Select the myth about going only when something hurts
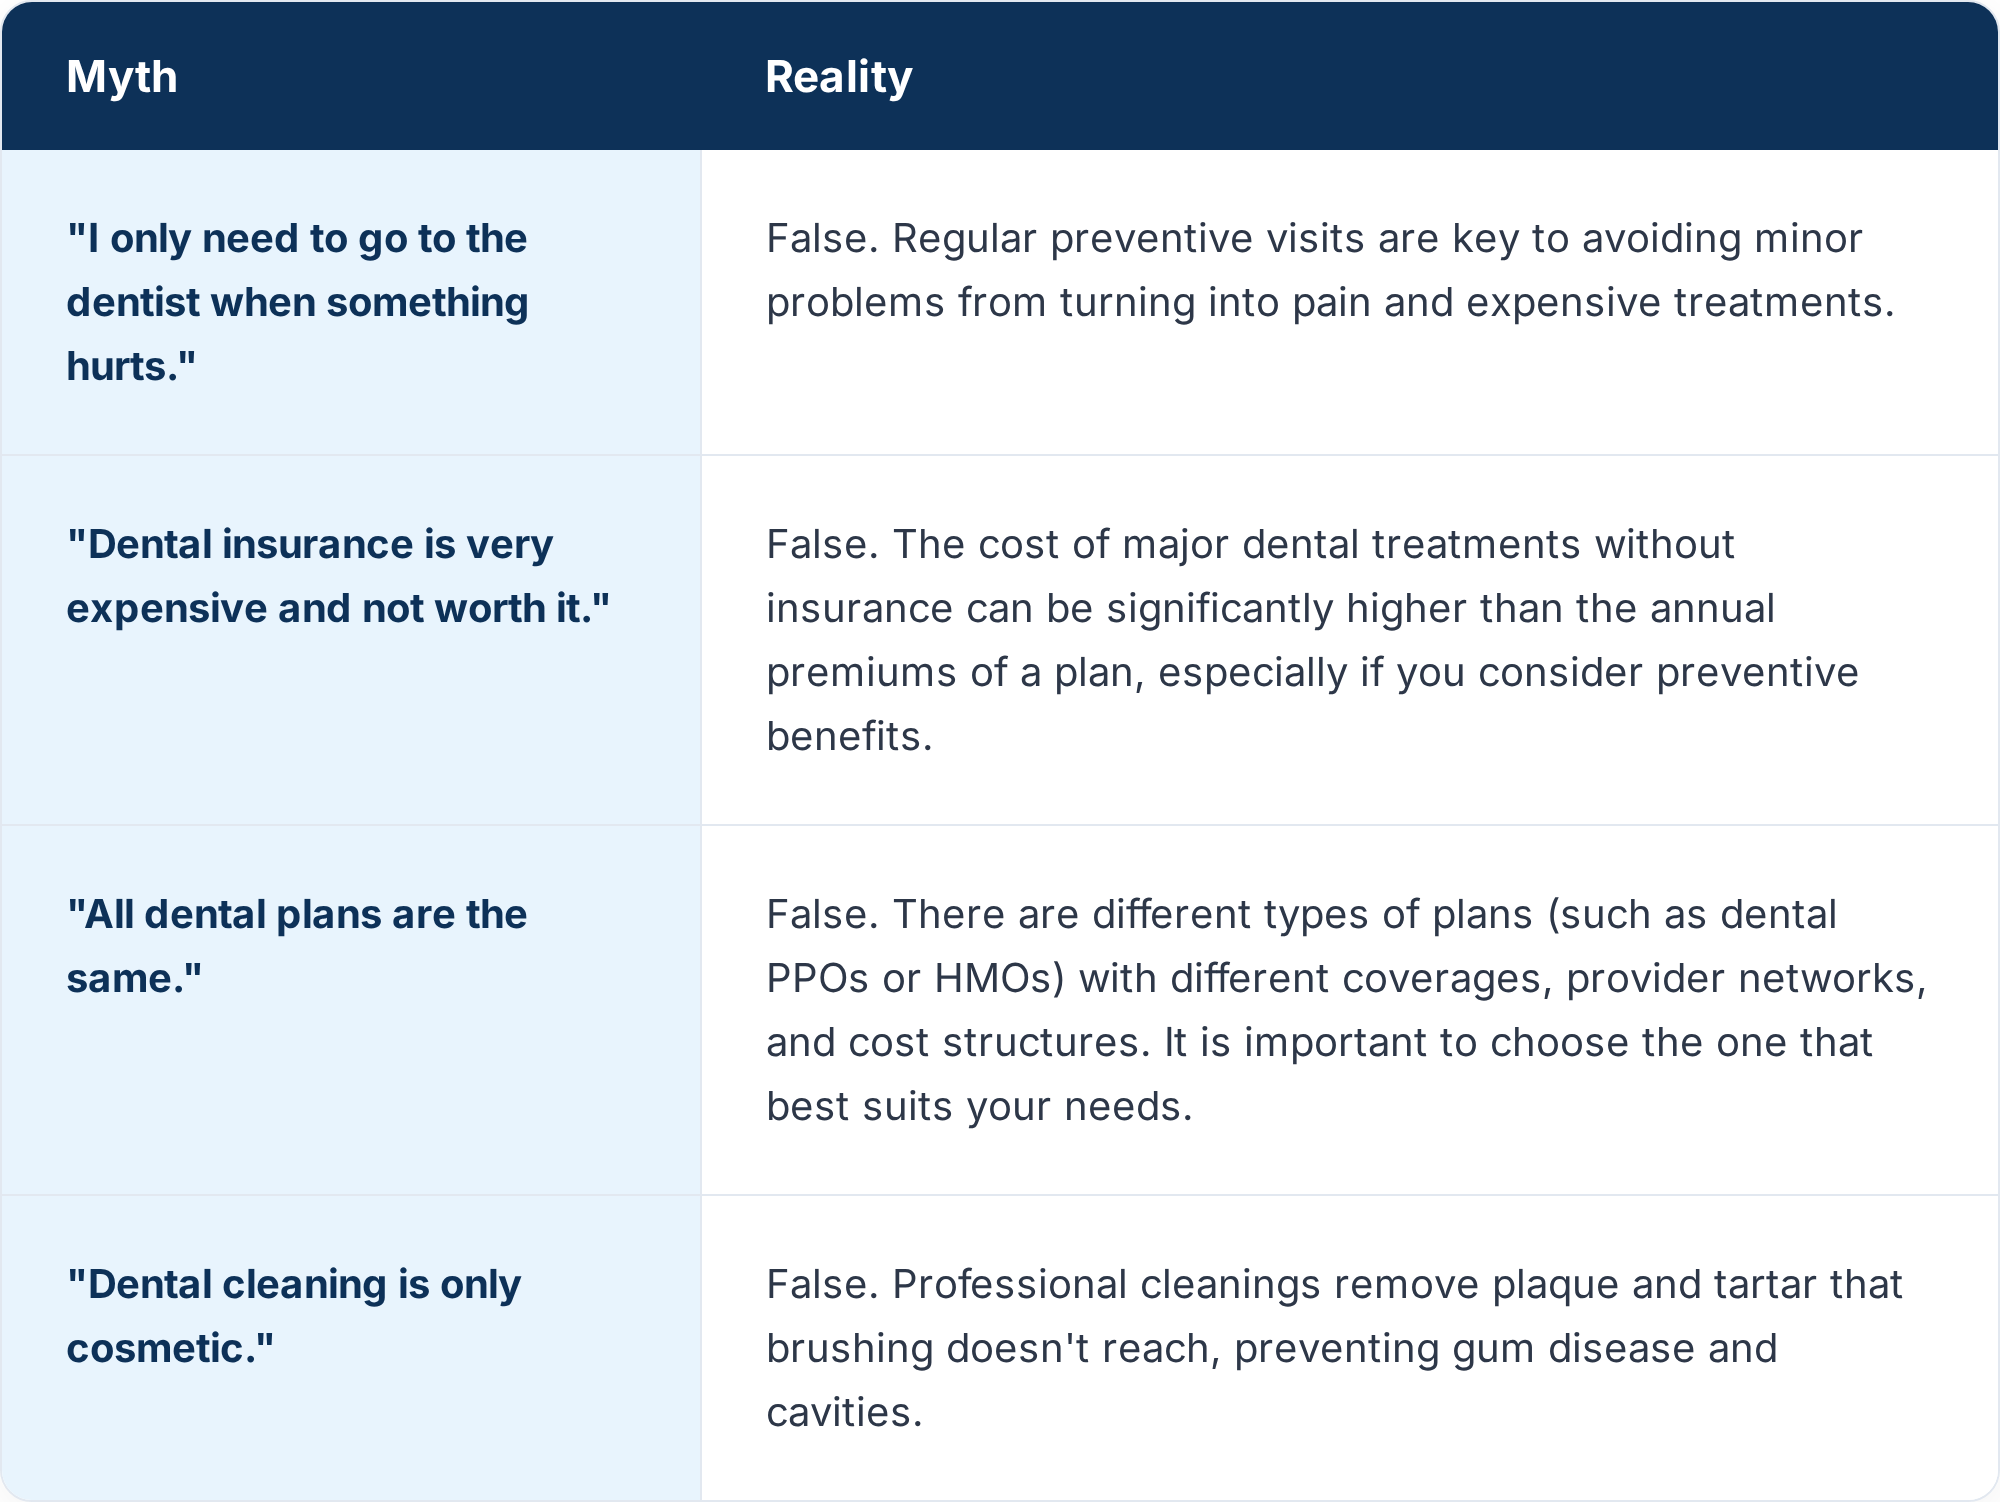Image resolution: width=2000 pixels, height=1502 pixels. click(x=297, y=302)
